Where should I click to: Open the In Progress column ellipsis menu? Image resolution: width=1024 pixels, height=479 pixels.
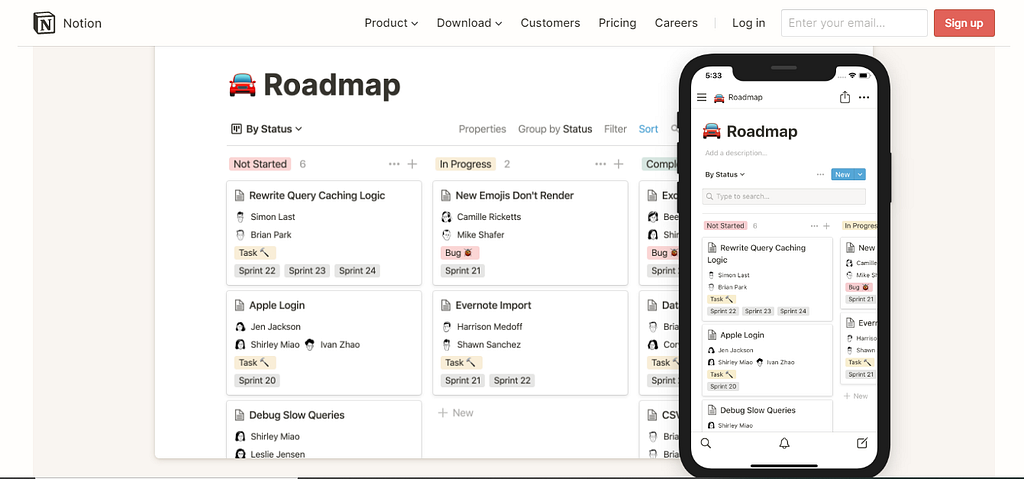pyautogui.click(x=600, y=164)
